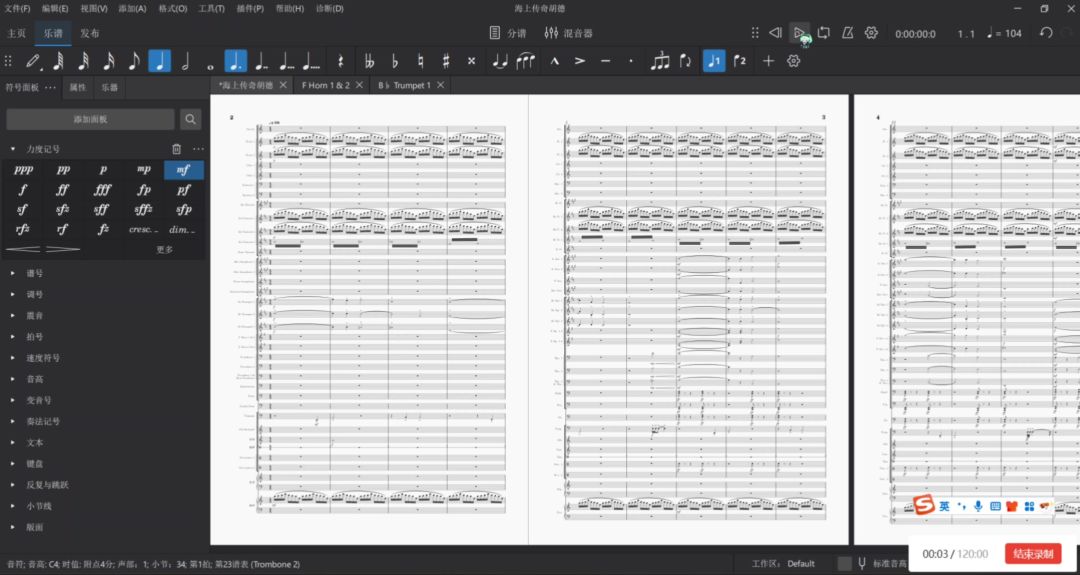Toggle the pencil note input mode
This screenshot has height=575, width=1080.
click(x=33, y=61)
